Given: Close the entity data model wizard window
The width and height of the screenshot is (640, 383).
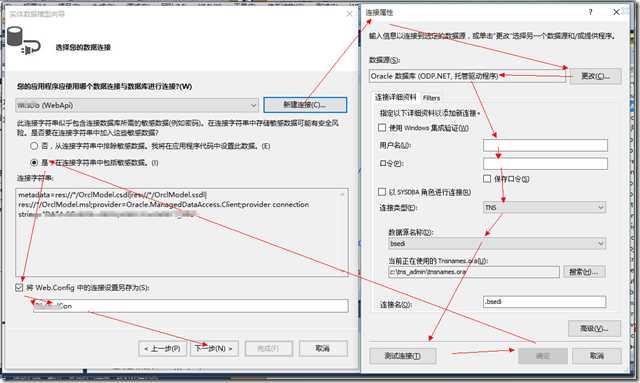Looking at the screenshot, I should (349, 14).
